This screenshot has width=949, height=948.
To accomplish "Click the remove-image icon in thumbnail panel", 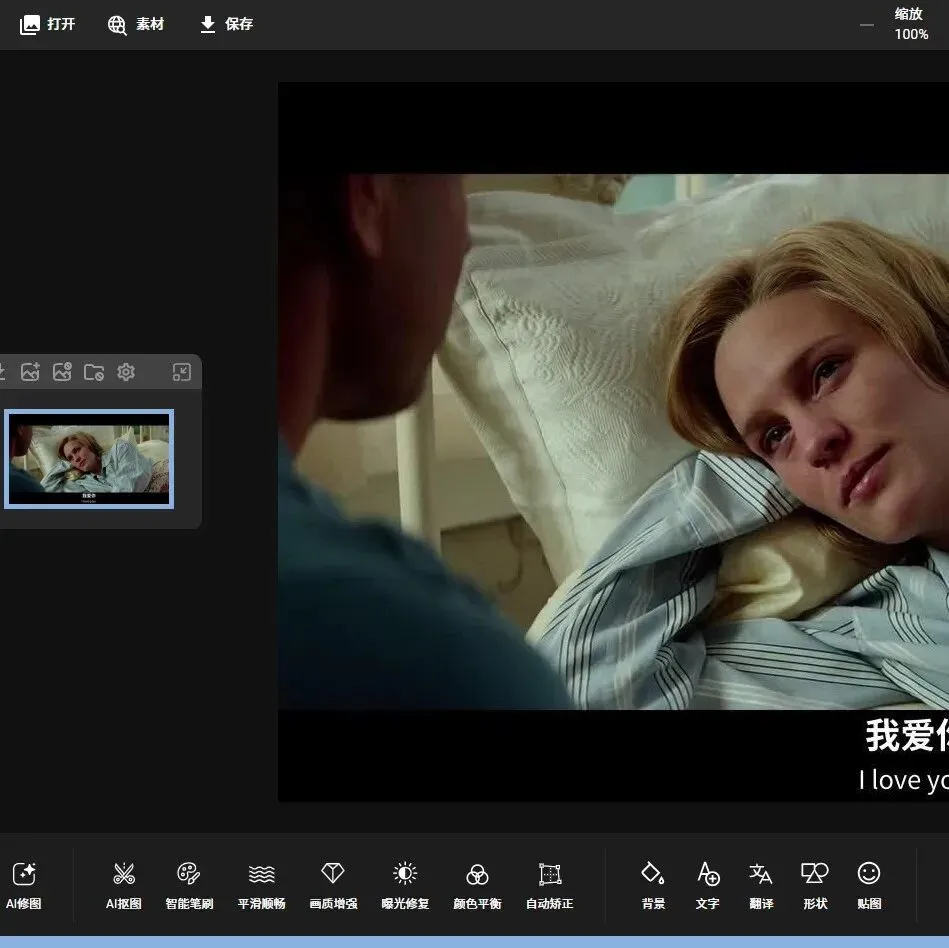I will point(62,372).
